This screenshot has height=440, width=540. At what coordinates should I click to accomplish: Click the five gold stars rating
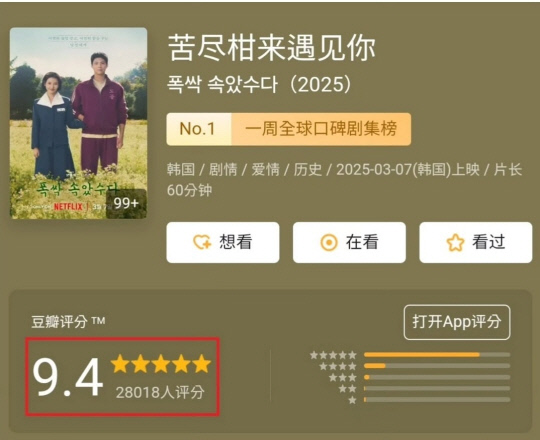pyautogui.click(x=161, y=364)
